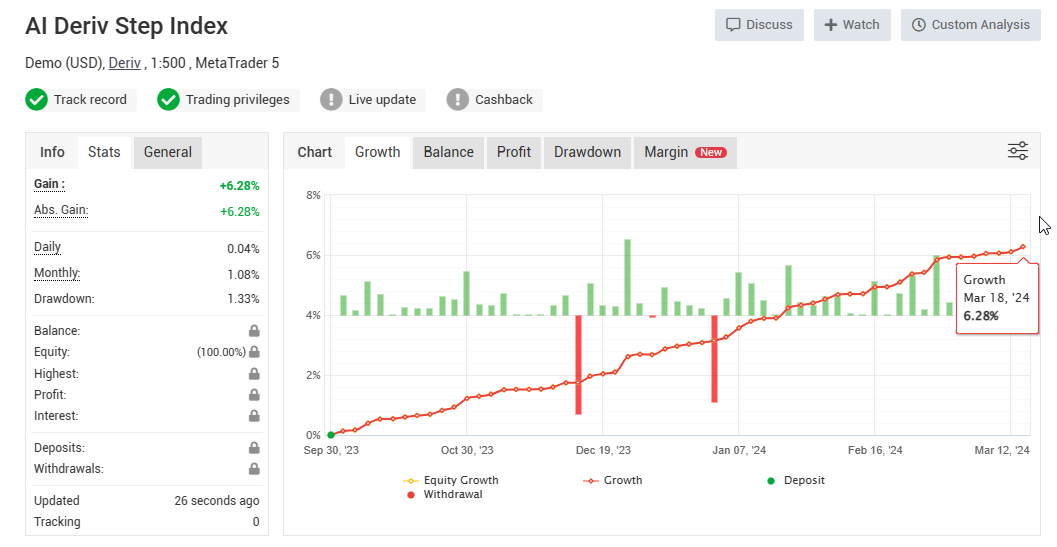Open the General stats tab
1057x547 pixels.
click(167, 152)
